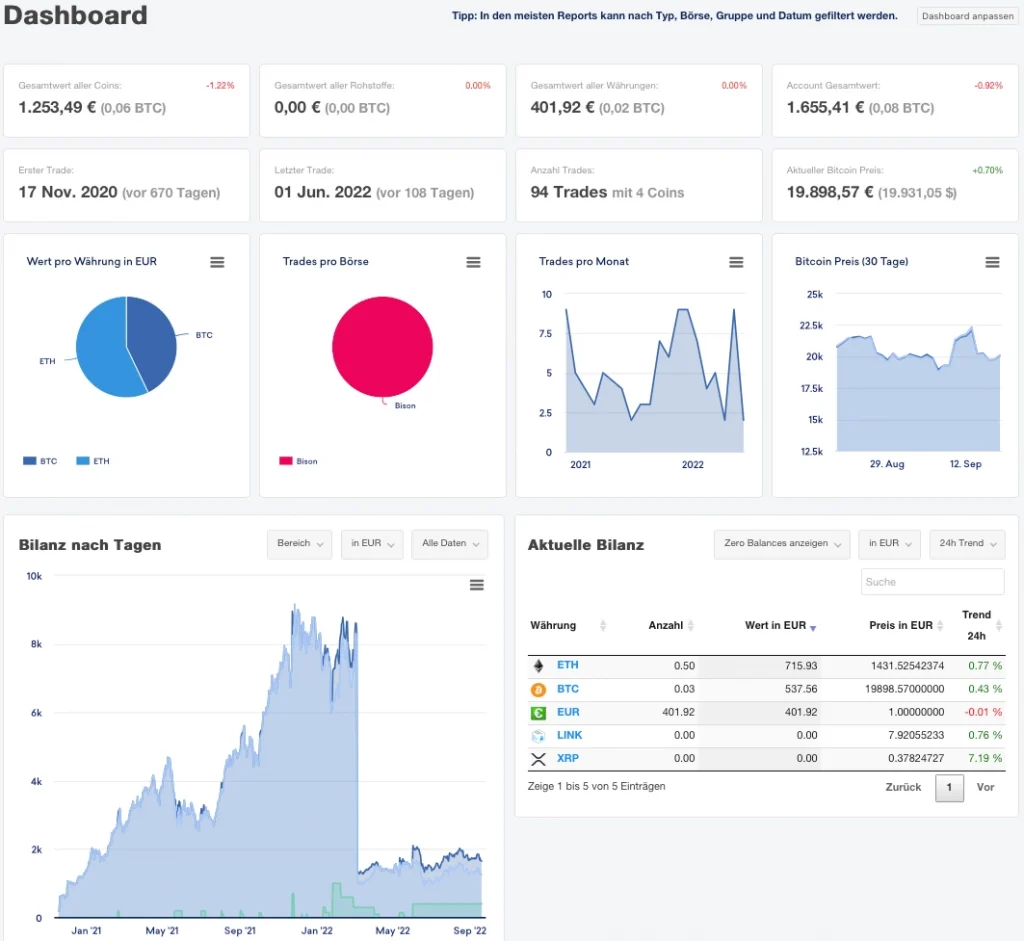Open hamburger menu on Bitcoin Preis chart

(992, 262)
